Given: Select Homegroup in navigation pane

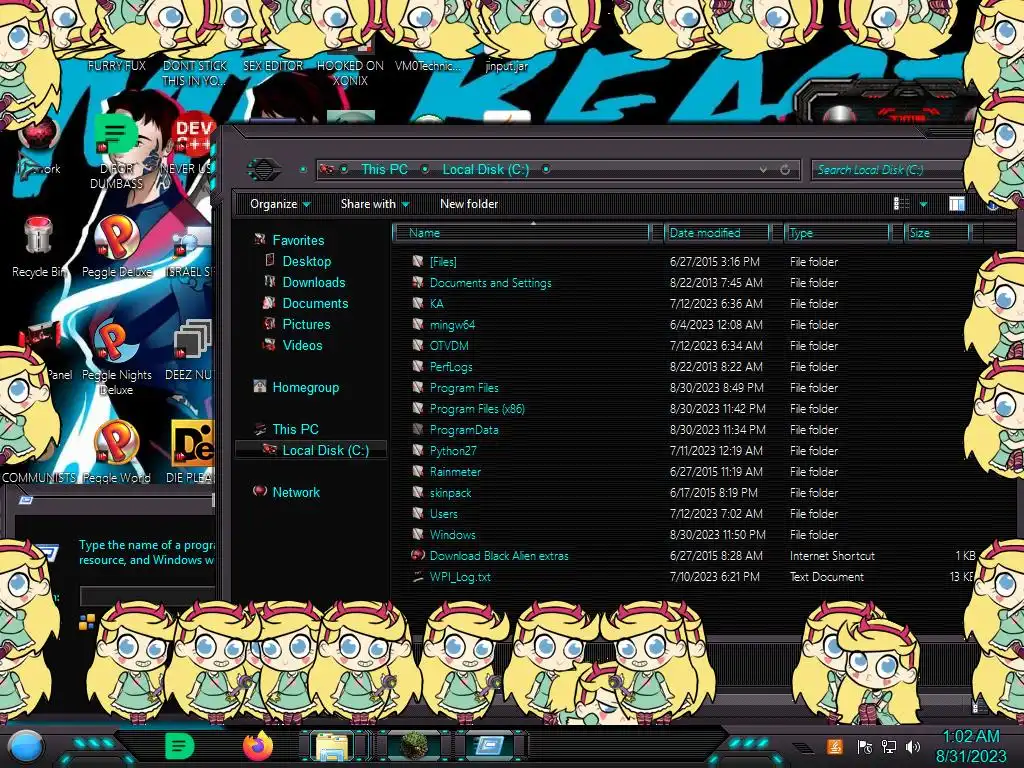Looking at the screenshot, I should (305, 387).
